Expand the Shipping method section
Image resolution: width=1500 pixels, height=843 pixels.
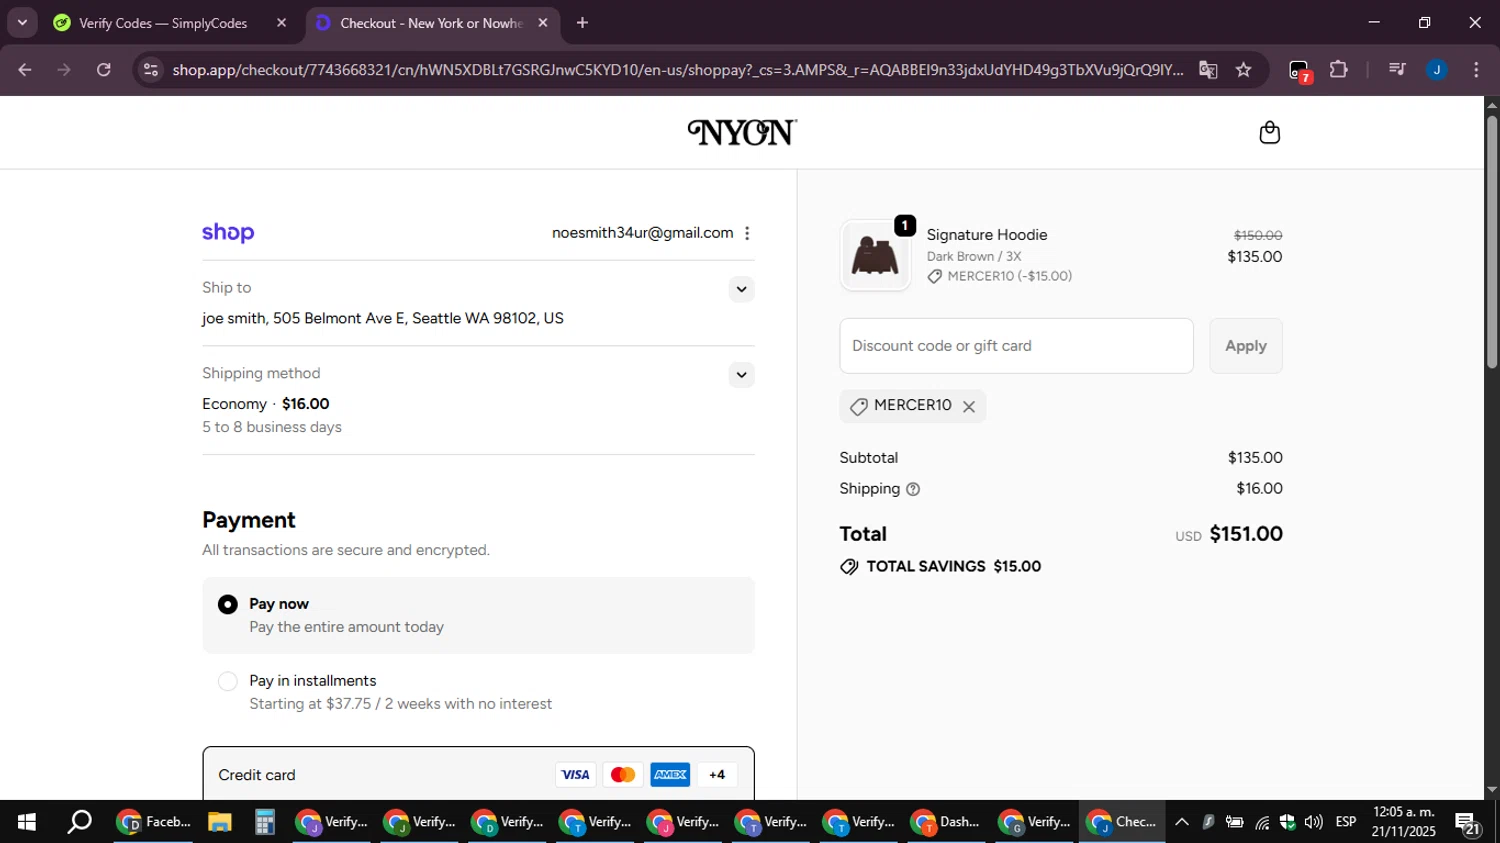741,376
